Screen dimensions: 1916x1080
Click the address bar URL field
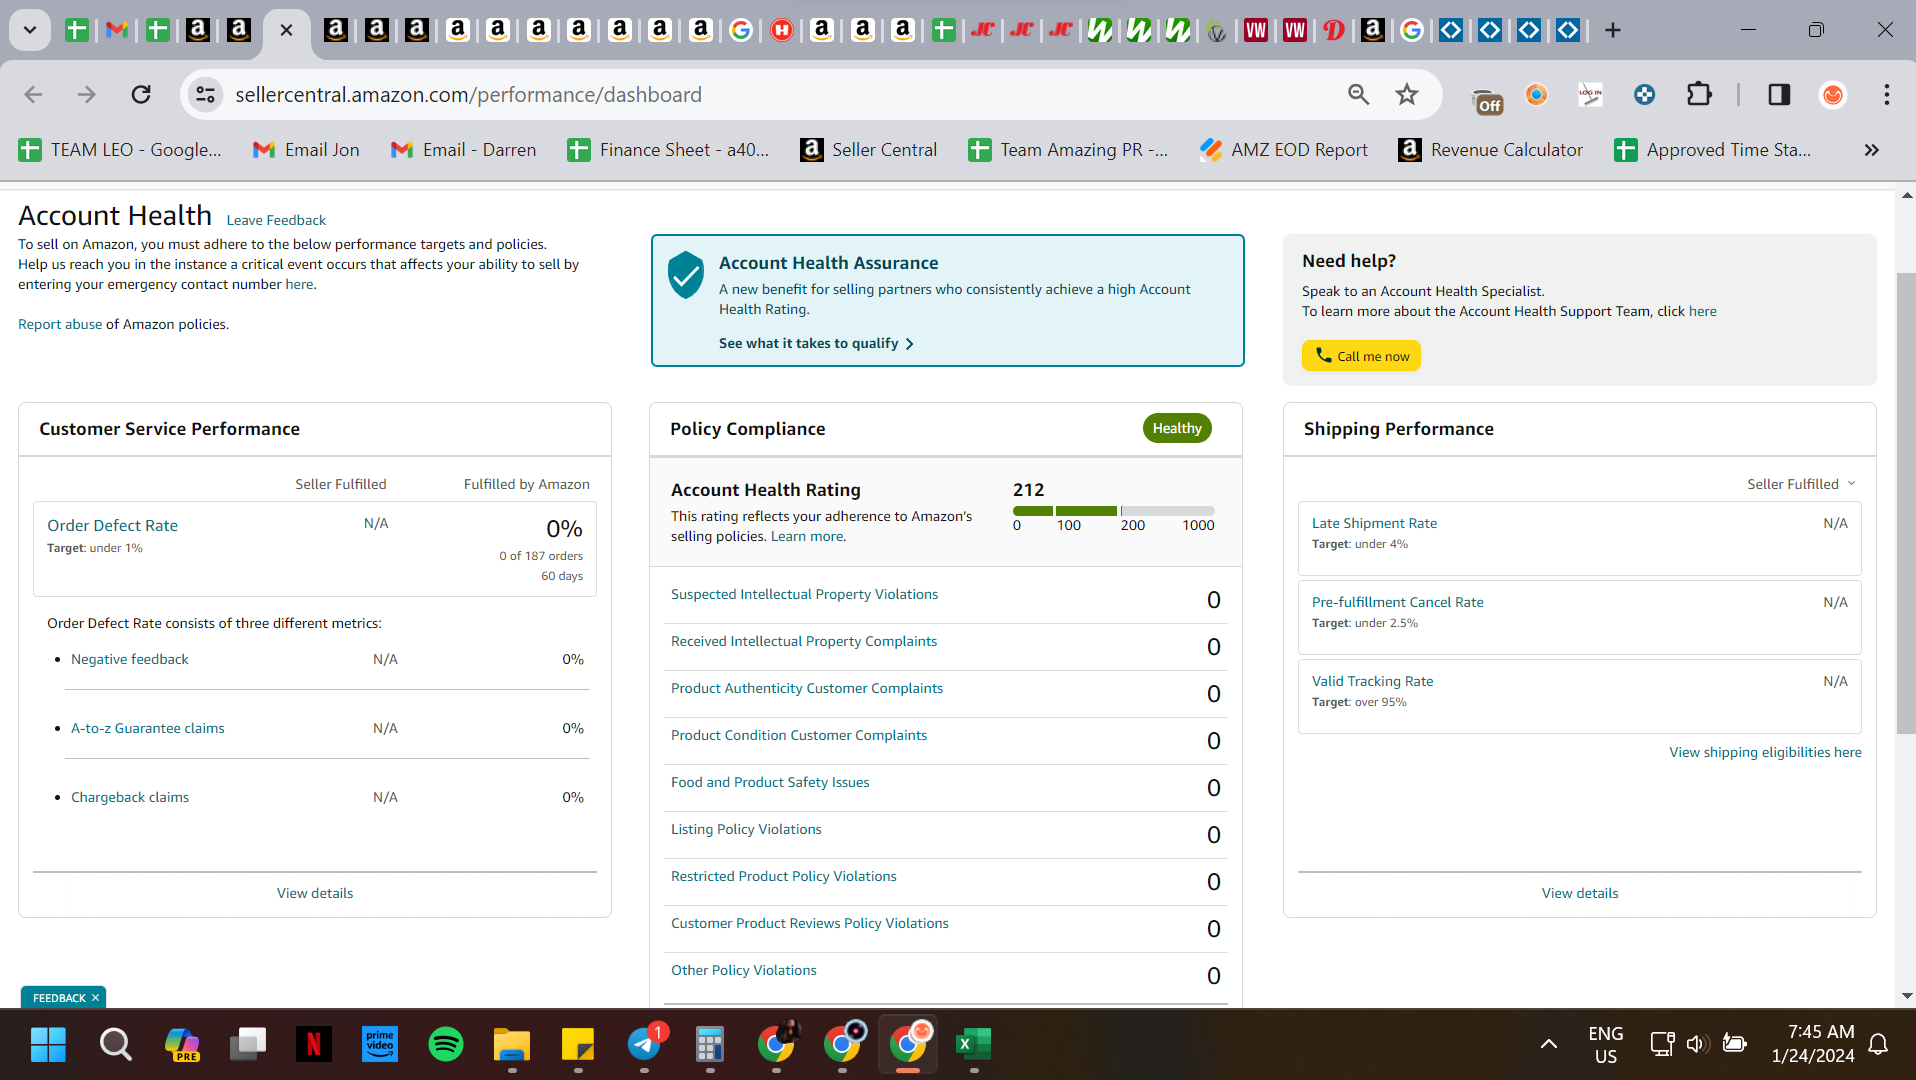click(x=780, y=94)
